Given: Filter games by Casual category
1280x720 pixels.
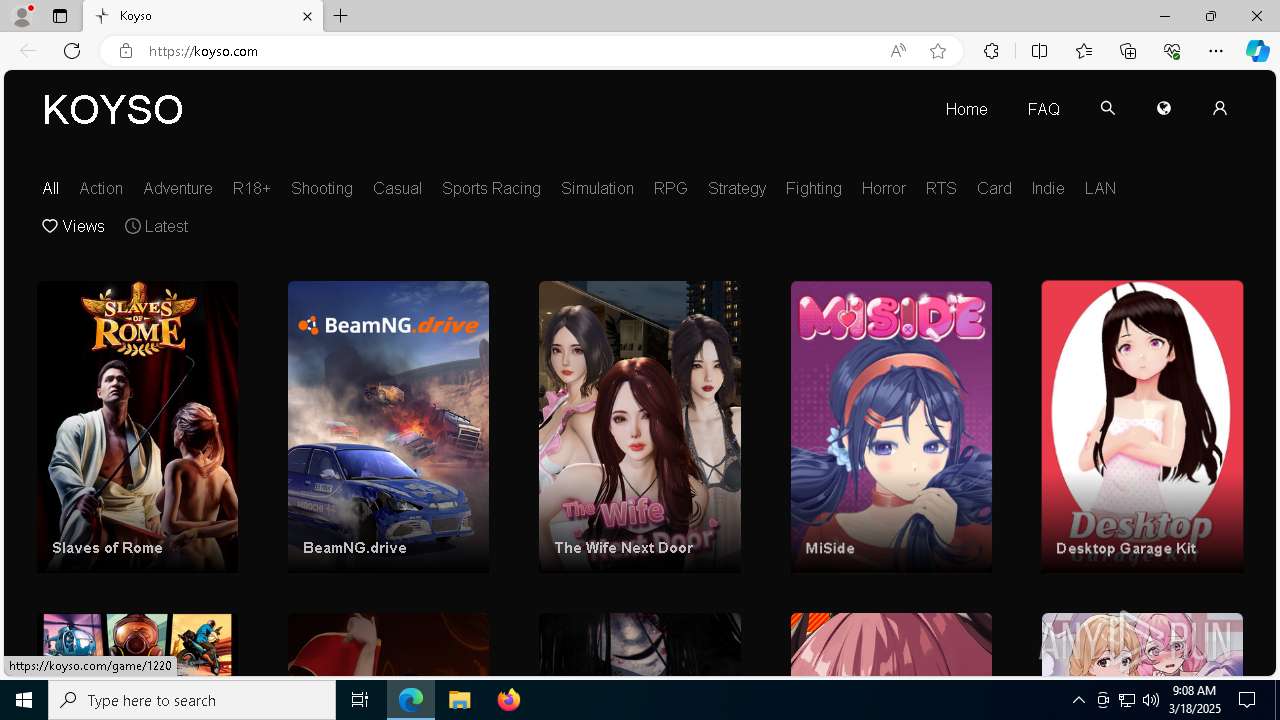Looking at the screenshot, I should click(397, 188).
